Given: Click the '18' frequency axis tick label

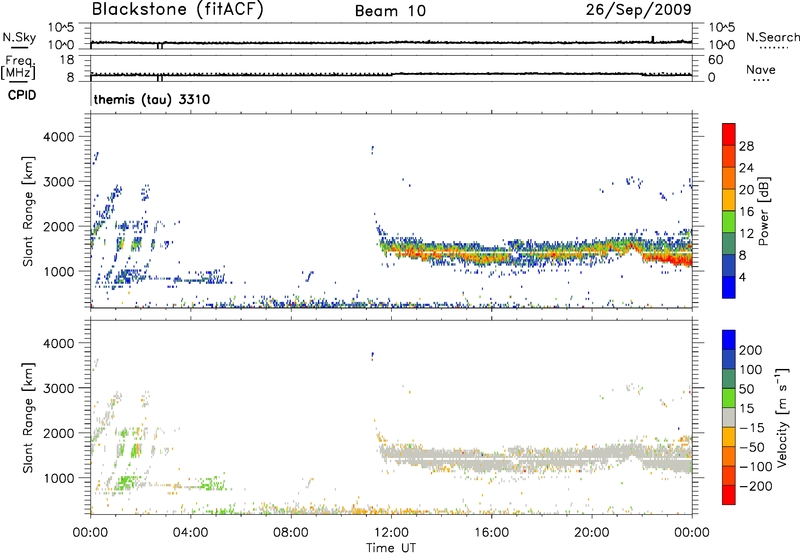Looking at the screenshot, I should tap(67, 60).
